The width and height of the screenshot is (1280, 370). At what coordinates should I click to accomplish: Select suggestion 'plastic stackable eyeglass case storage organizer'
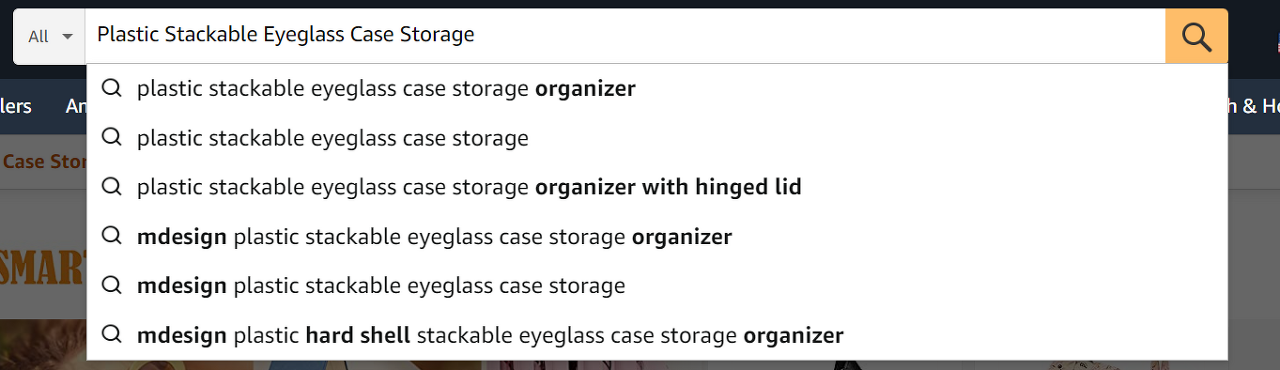tap(657, 89)
